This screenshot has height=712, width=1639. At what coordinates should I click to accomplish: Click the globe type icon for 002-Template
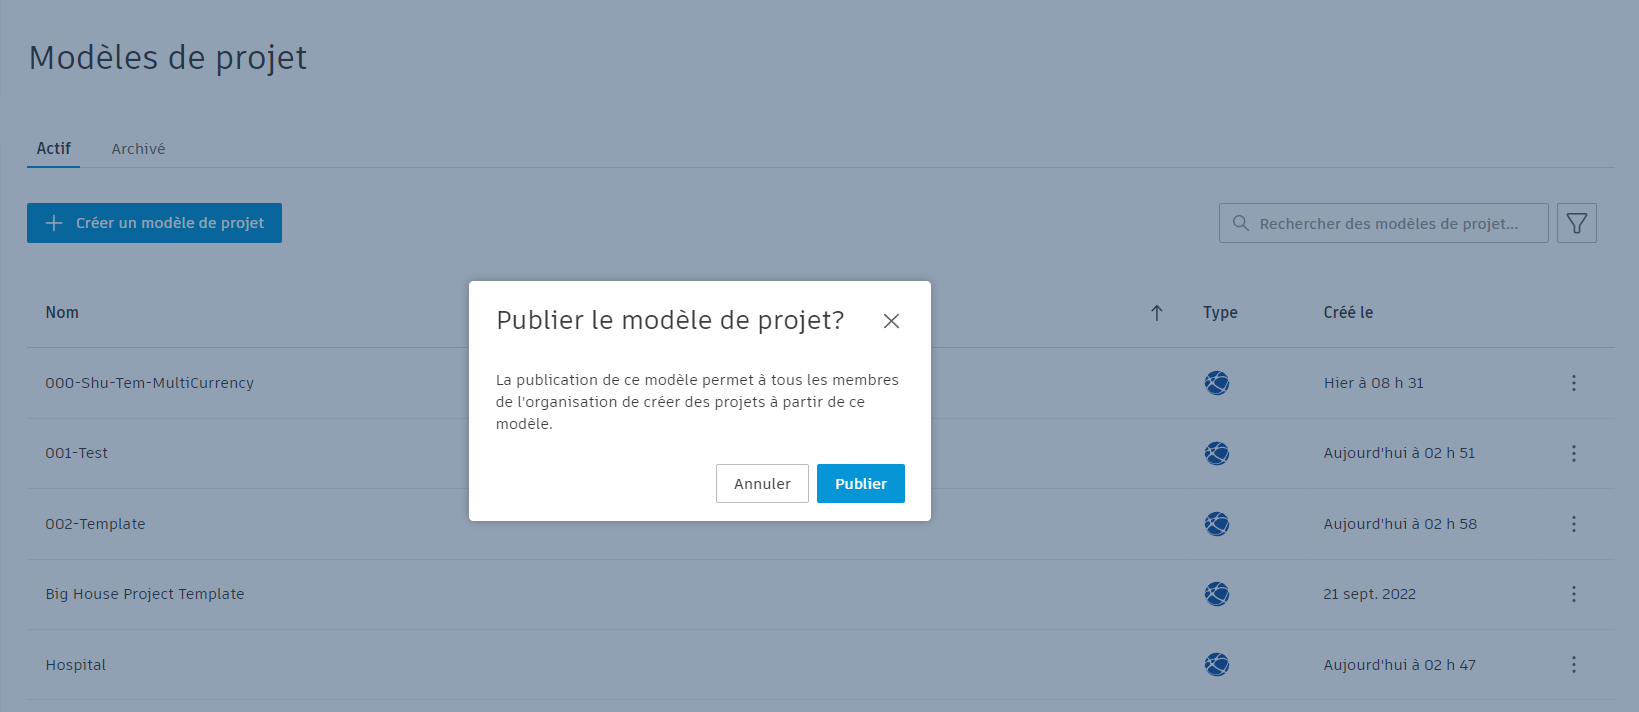(x=1217, y=524)
